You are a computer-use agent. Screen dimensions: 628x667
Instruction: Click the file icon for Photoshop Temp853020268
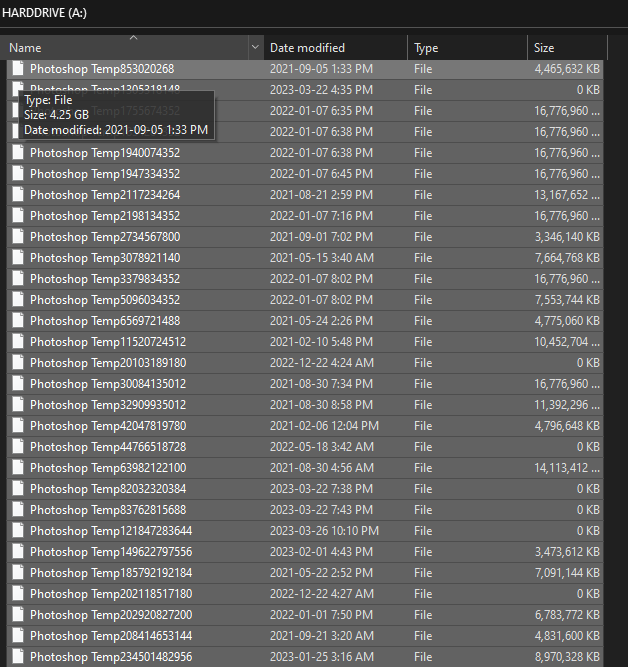coord(18,68)
